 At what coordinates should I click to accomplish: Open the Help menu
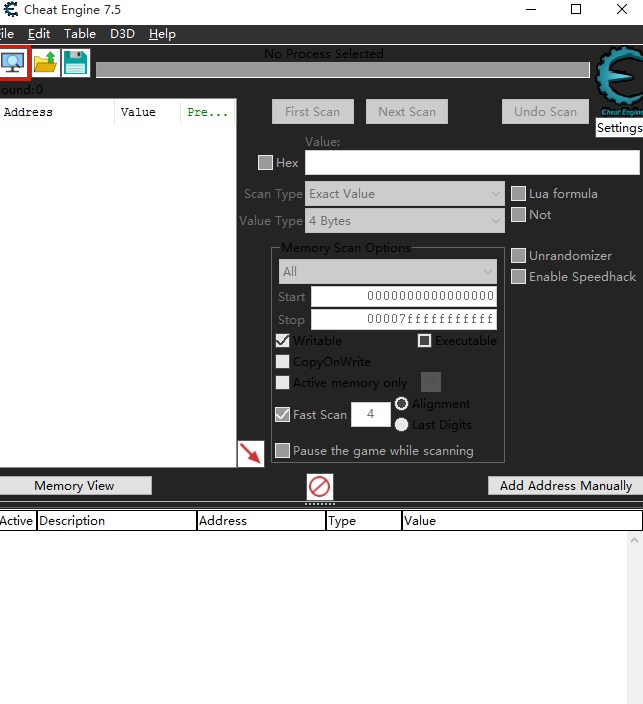[162, 34]
